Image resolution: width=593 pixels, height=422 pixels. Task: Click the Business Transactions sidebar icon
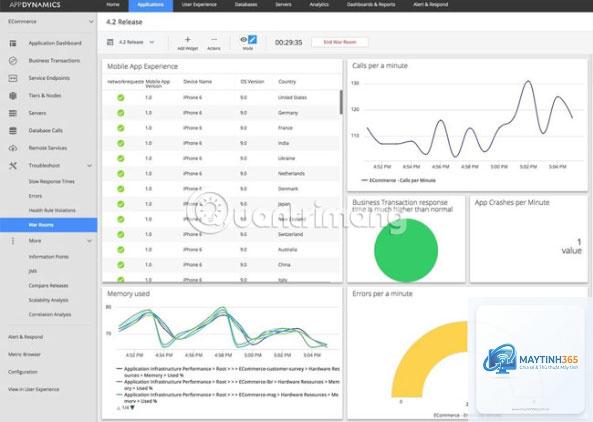13,61
